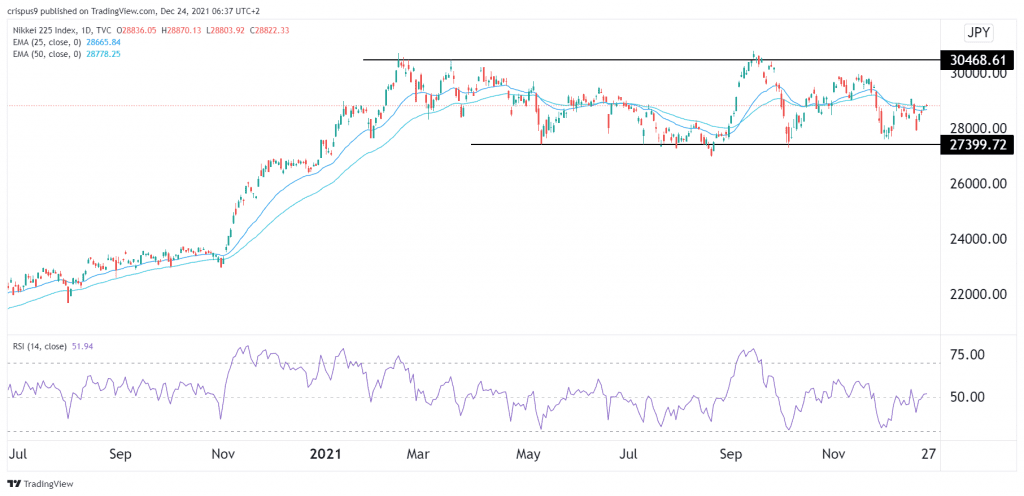Viewport: 1024px width, 496px height.
Task: Click the 28000.00 price axis label
Action: 979,129
